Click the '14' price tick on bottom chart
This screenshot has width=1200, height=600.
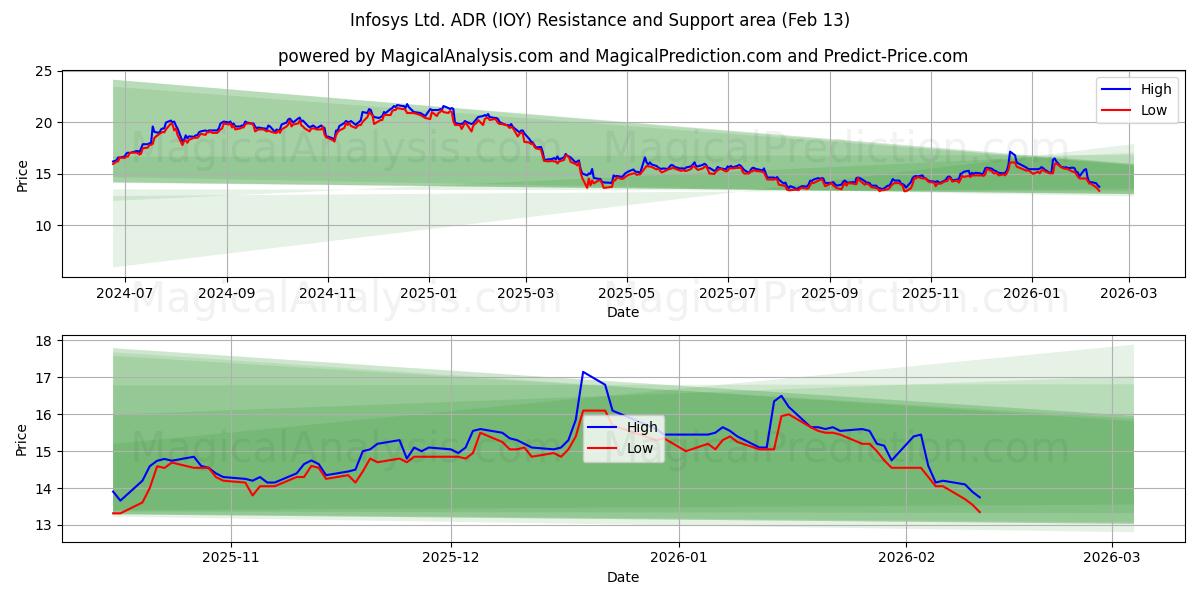[x=43, y=489]
